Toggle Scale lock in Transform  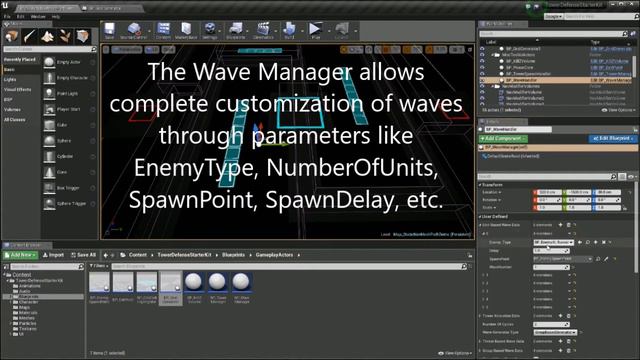(x=625, y=208)
